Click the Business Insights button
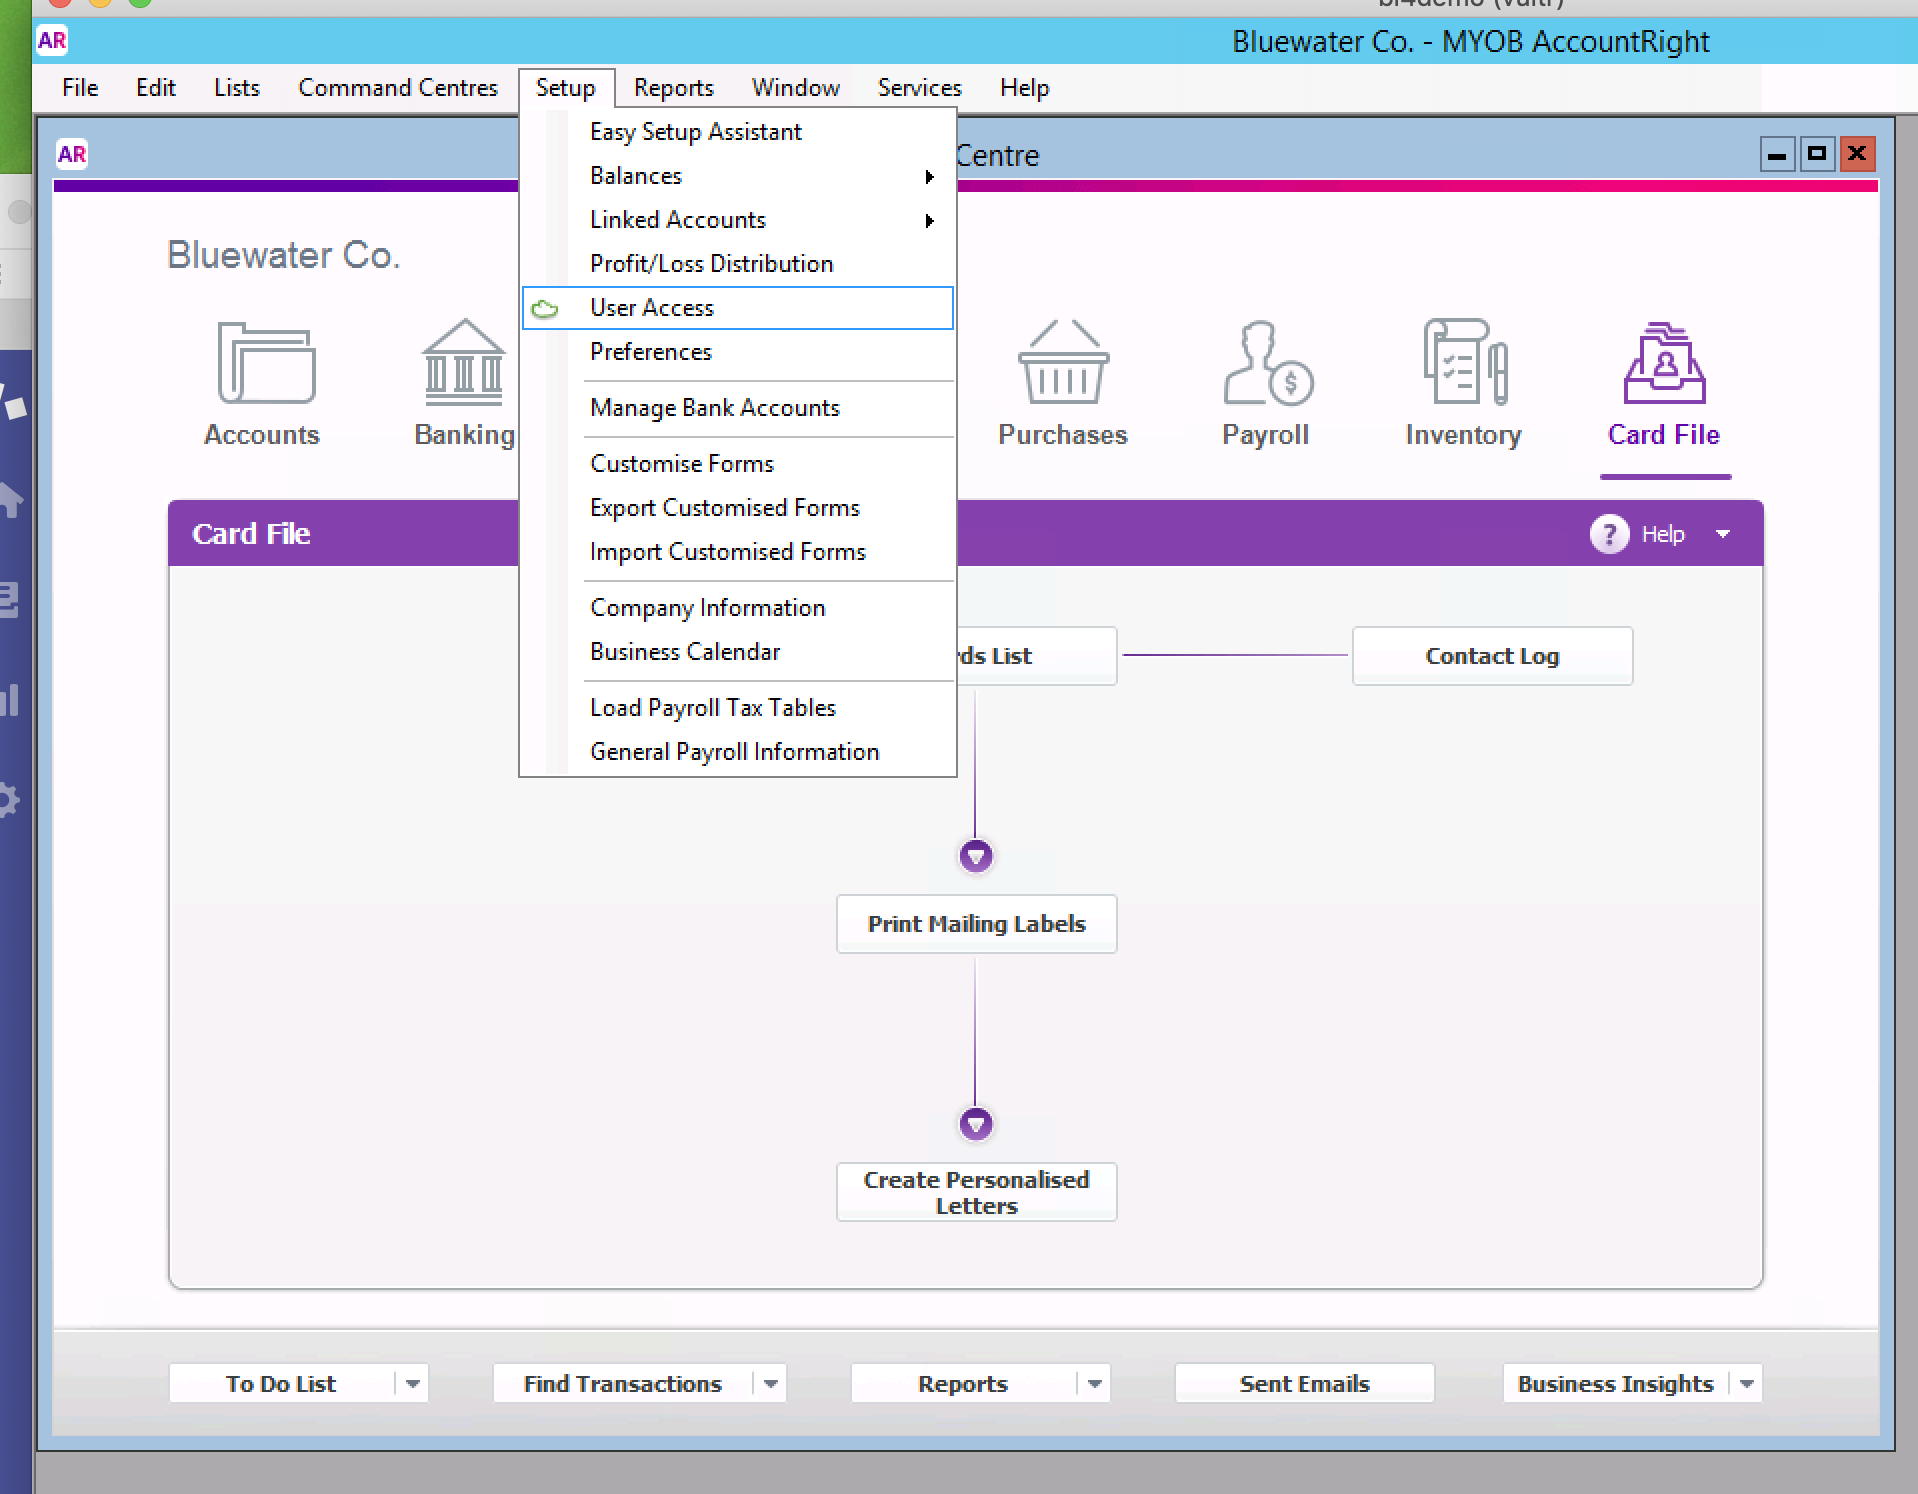Viewport: 1918px width, 1494px height. pyautogui.click(x=1616, y=1384)
